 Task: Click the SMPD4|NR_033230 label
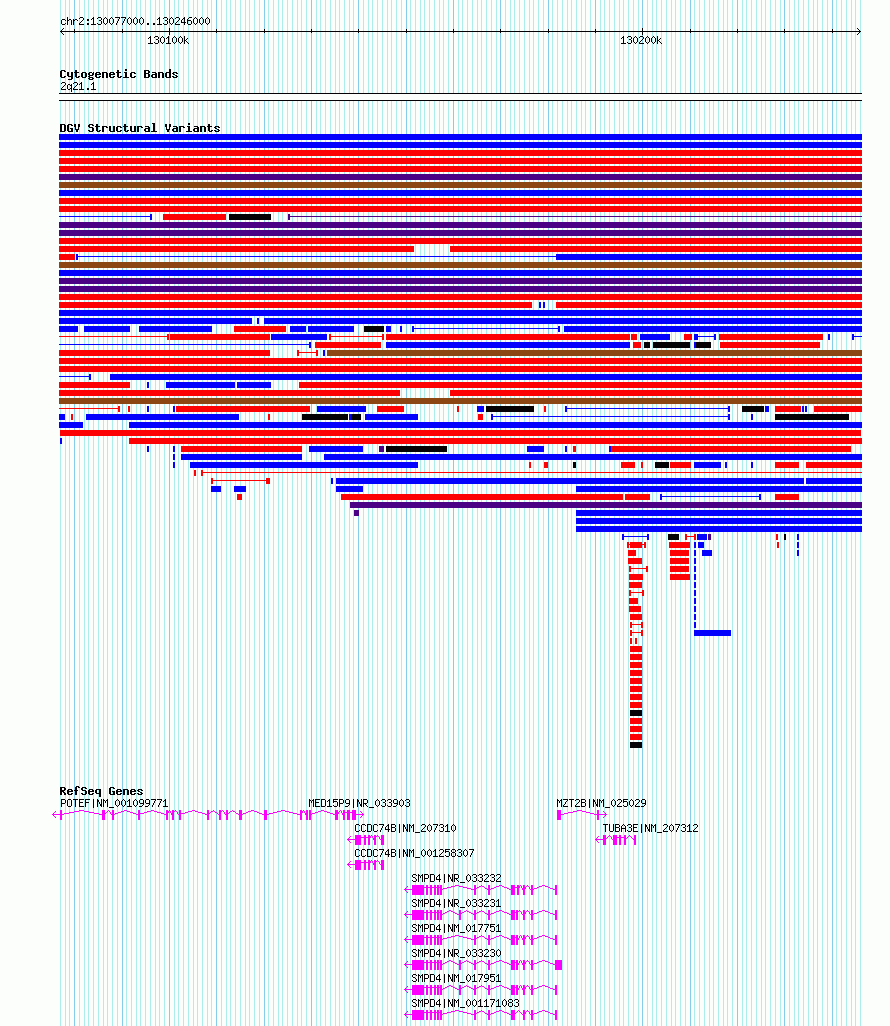[x=456, y=953]
